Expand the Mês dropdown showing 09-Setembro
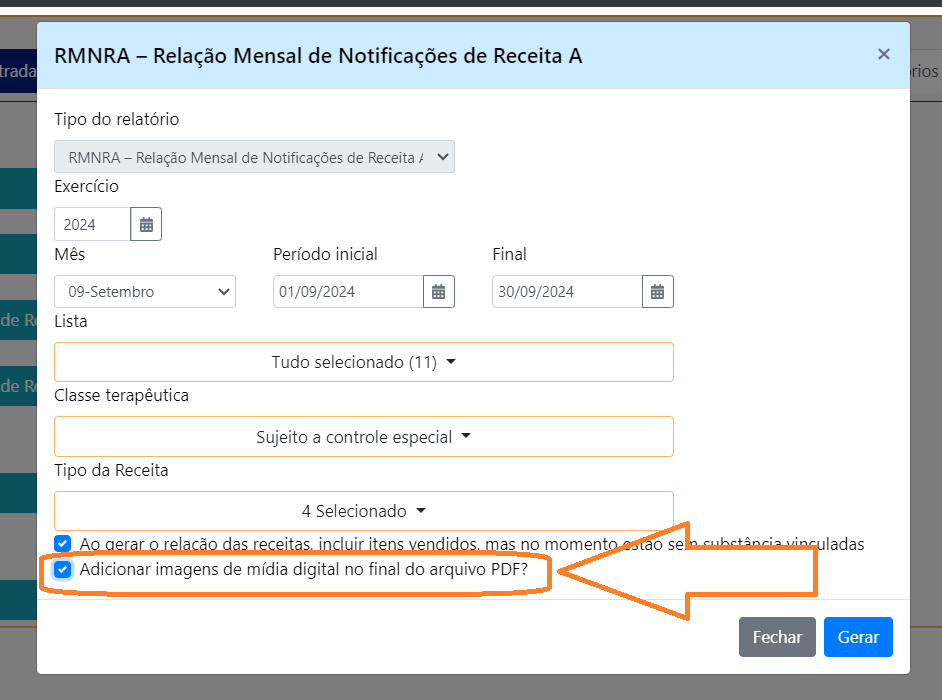The height and width of the screenshot is (700, 942). click(x=145, y=292)
